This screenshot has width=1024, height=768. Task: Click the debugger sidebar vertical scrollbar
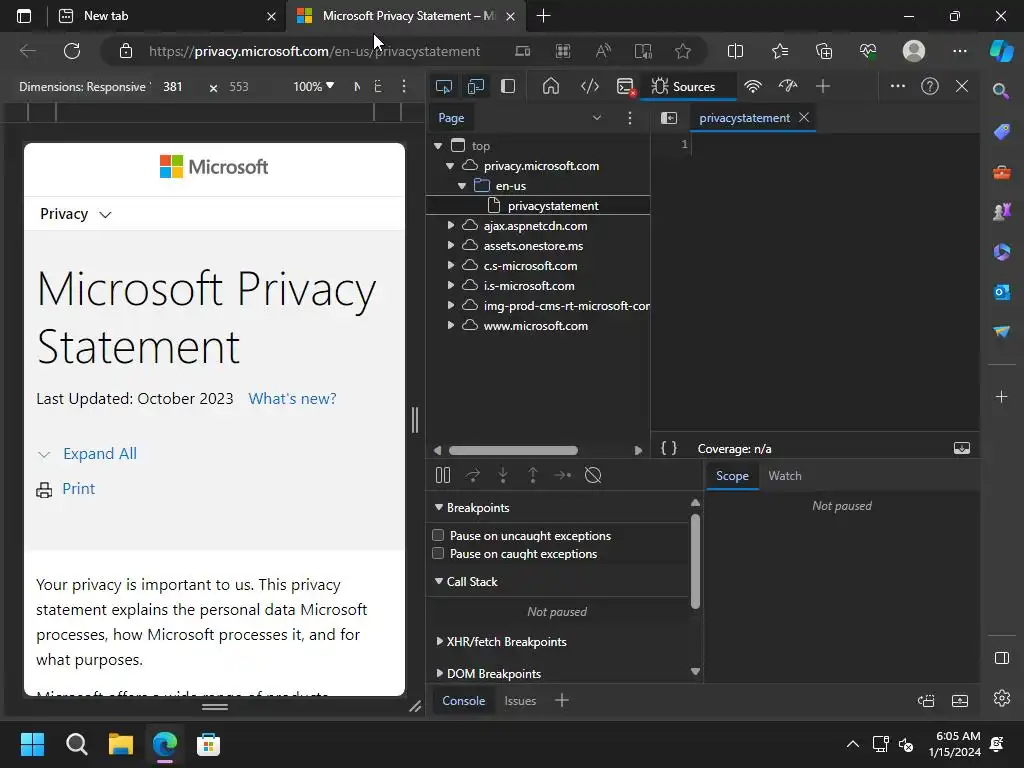(x=696, y=562)
